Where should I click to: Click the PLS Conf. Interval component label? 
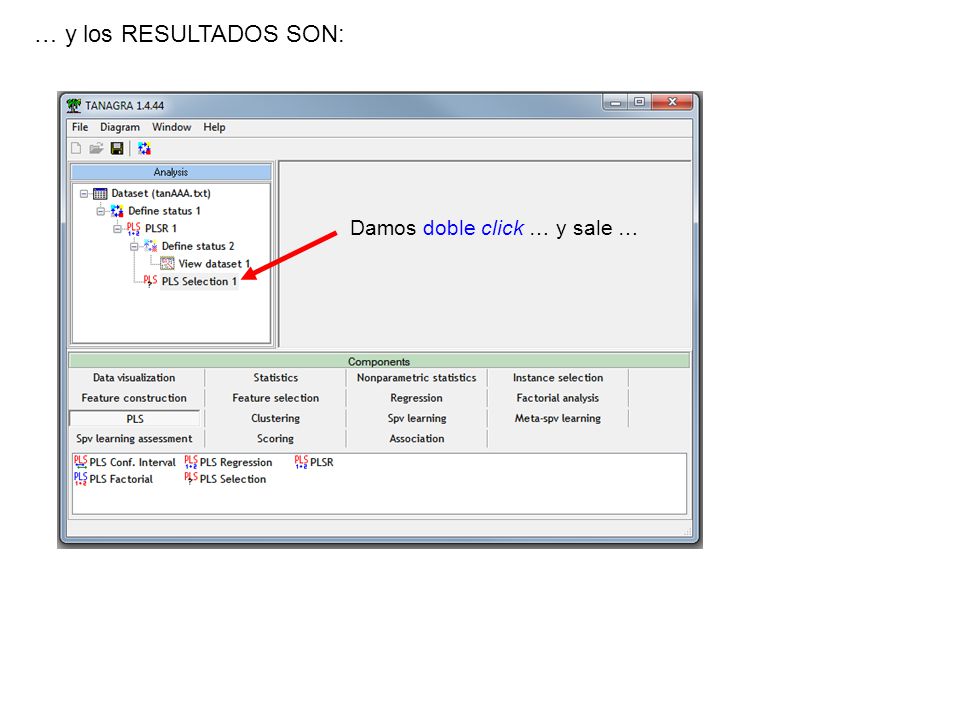tap(132, 462)
